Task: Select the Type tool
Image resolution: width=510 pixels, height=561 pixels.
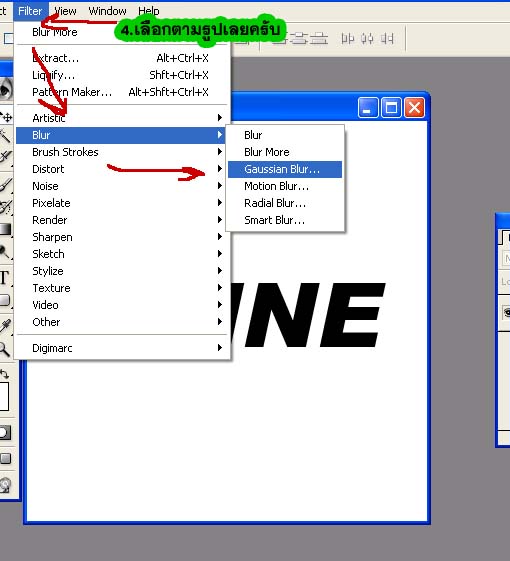Action: coord(4,278)
